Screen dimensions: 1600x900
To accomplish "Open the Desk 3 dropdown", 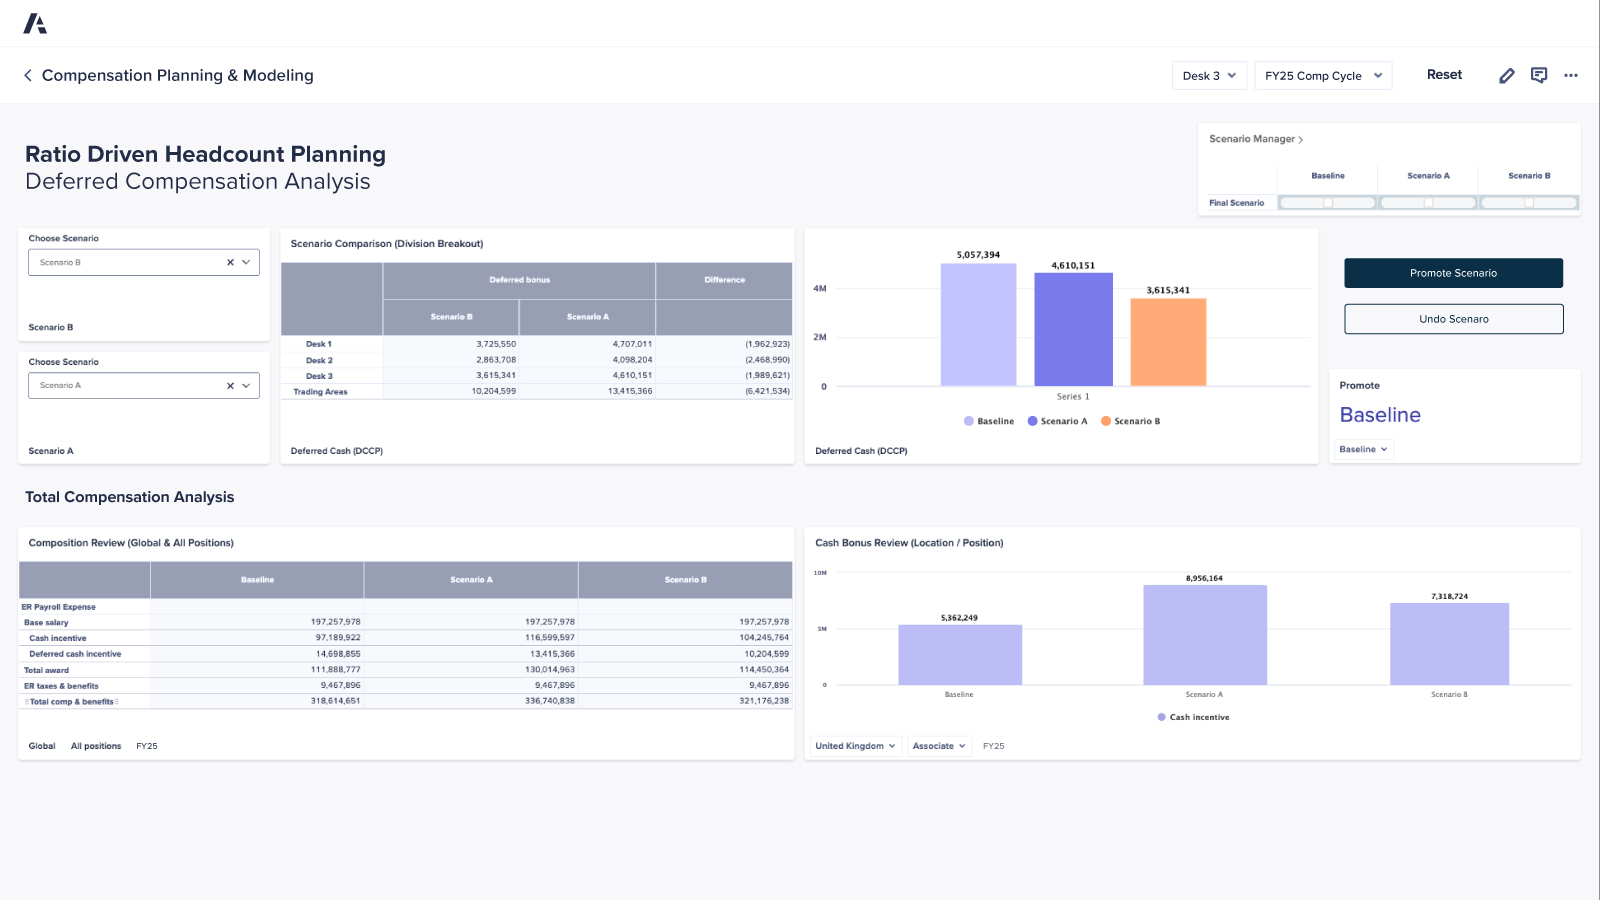I will click(1209, 75).
